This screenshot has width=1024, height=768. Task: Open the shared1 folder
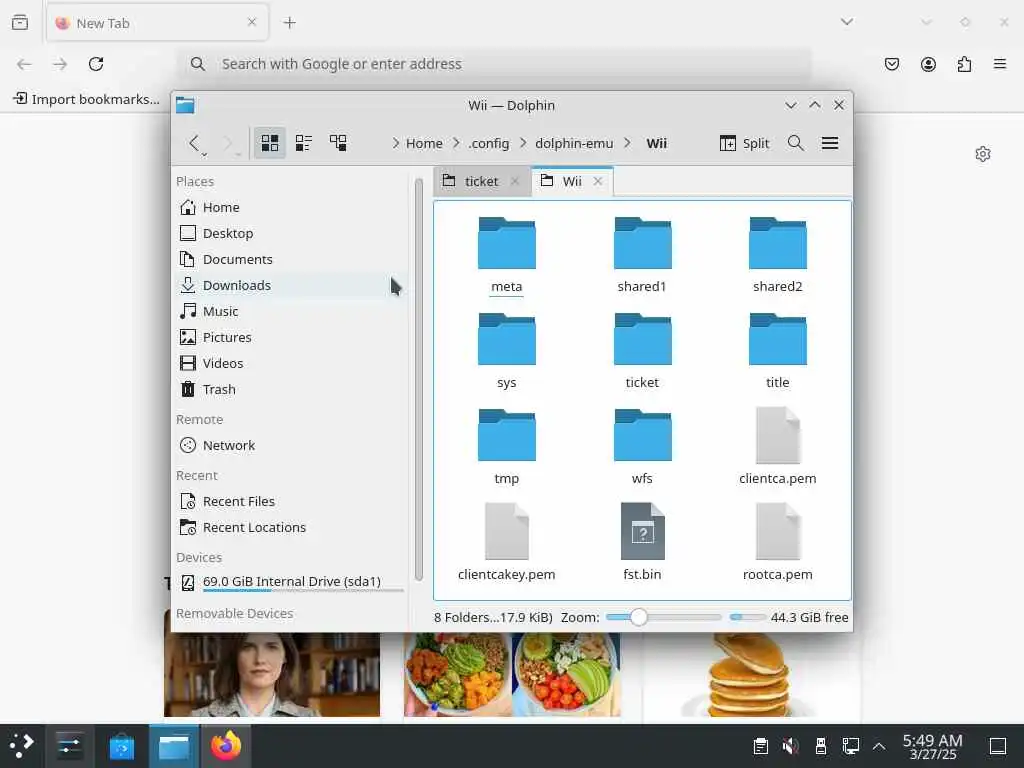click(642, 255)
